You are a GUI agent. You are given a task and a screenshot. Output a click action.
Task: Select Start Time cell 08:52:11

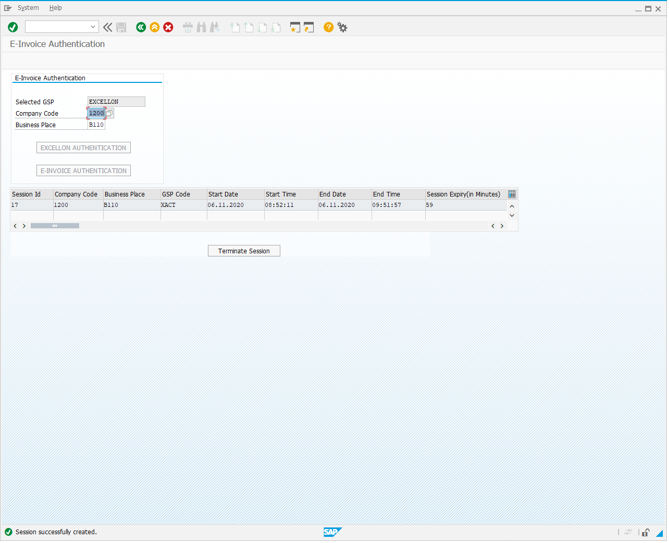pos(291,205)
